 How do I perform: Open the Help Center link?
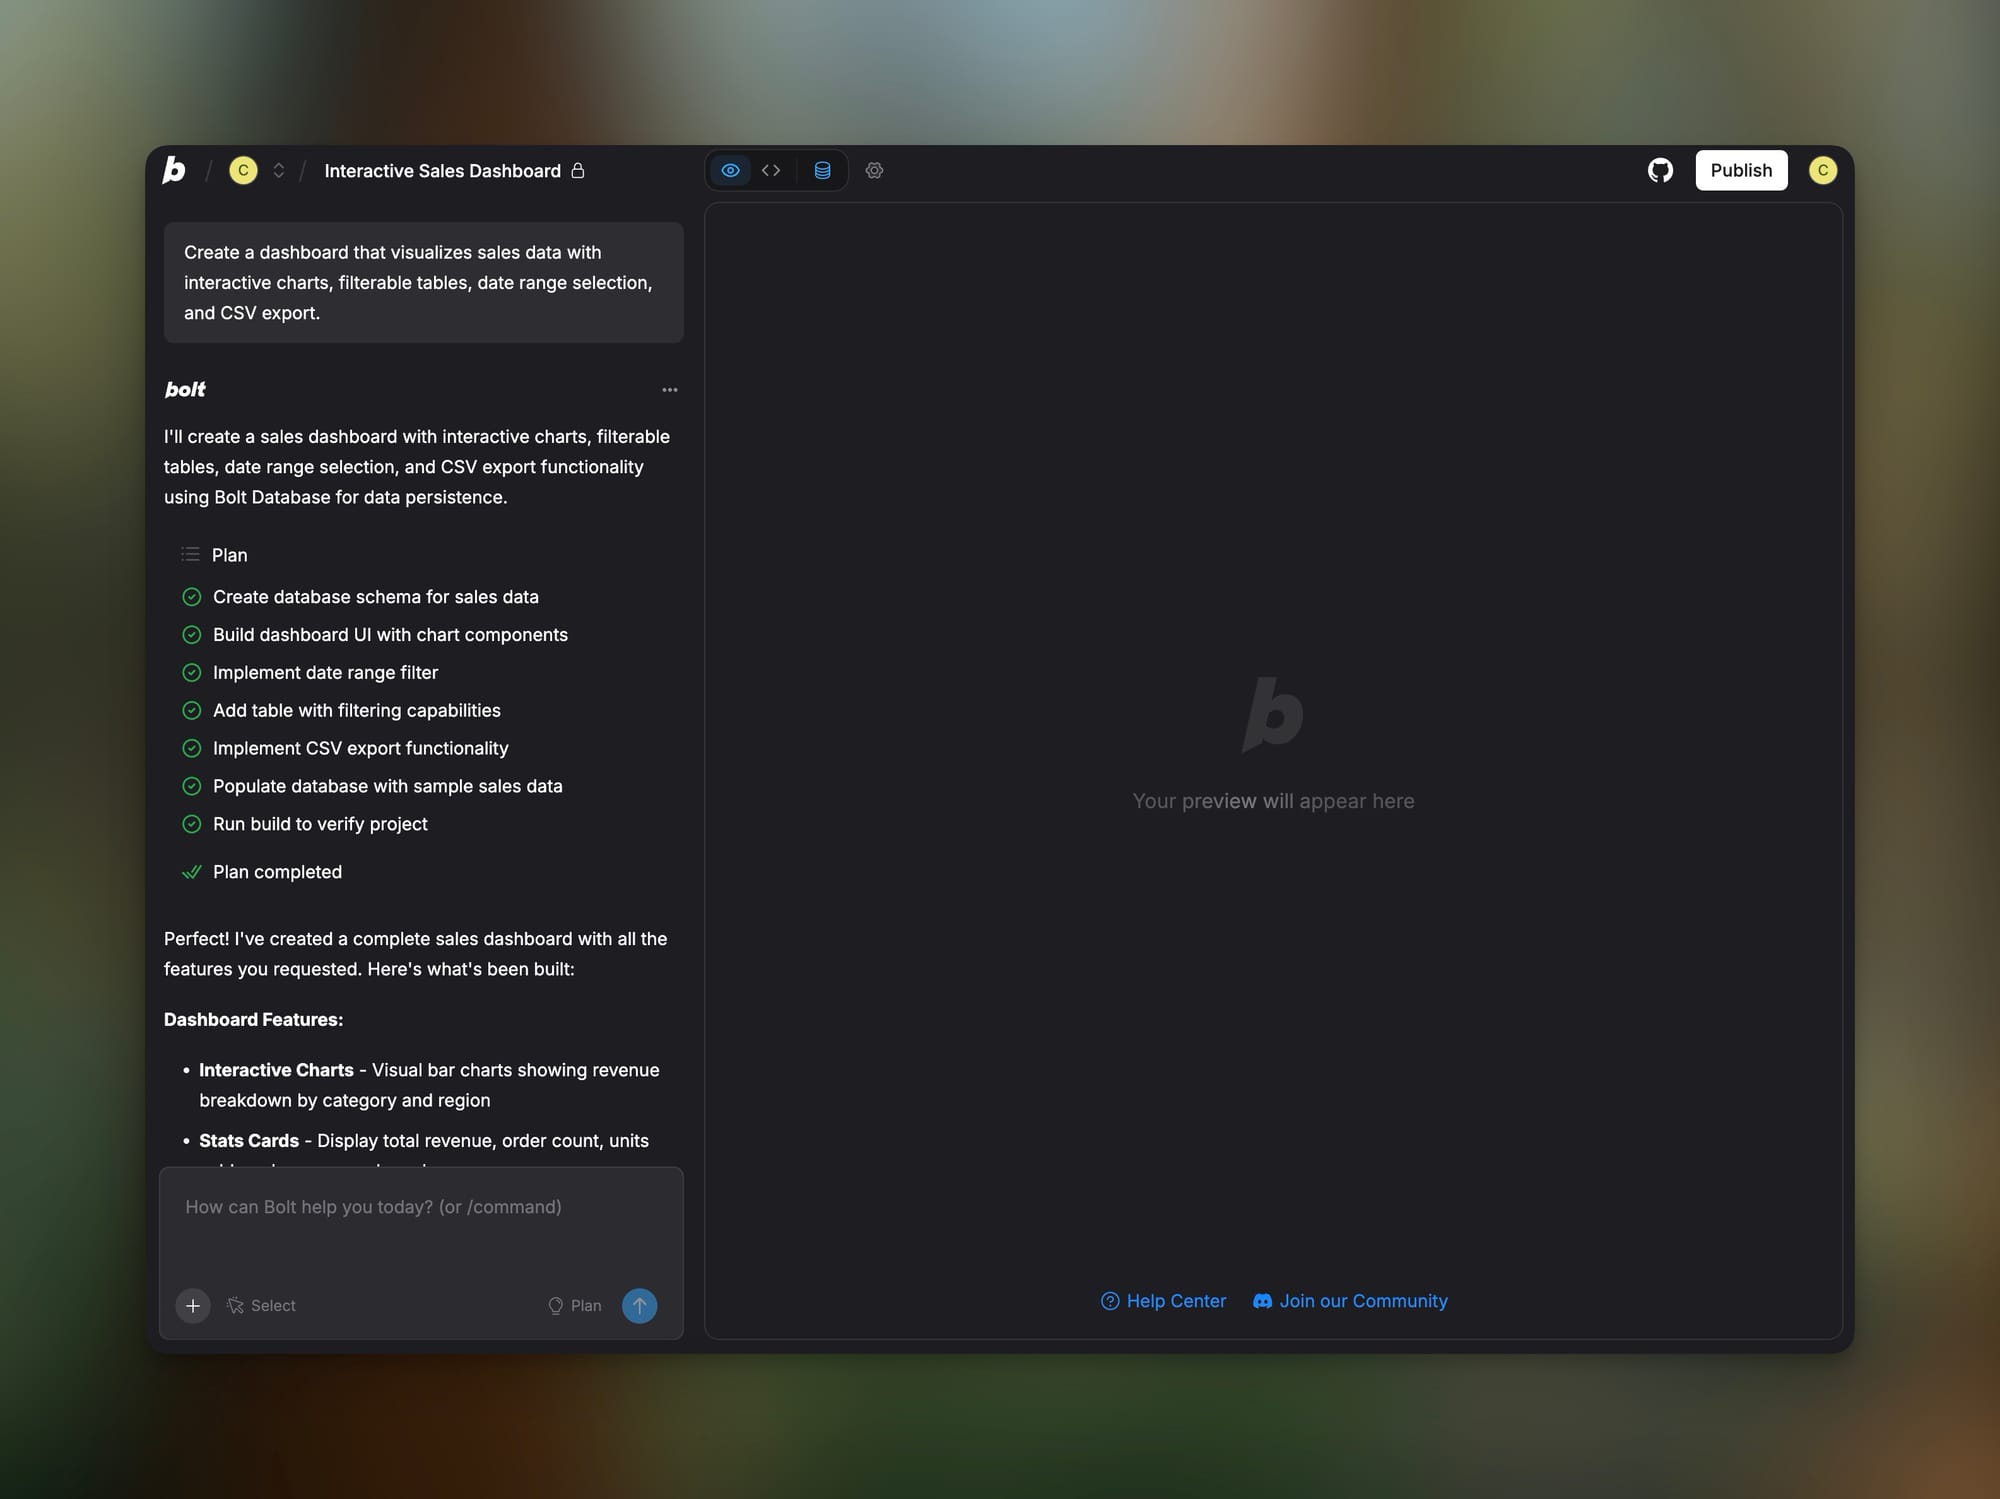(x=1164, y=1301)
